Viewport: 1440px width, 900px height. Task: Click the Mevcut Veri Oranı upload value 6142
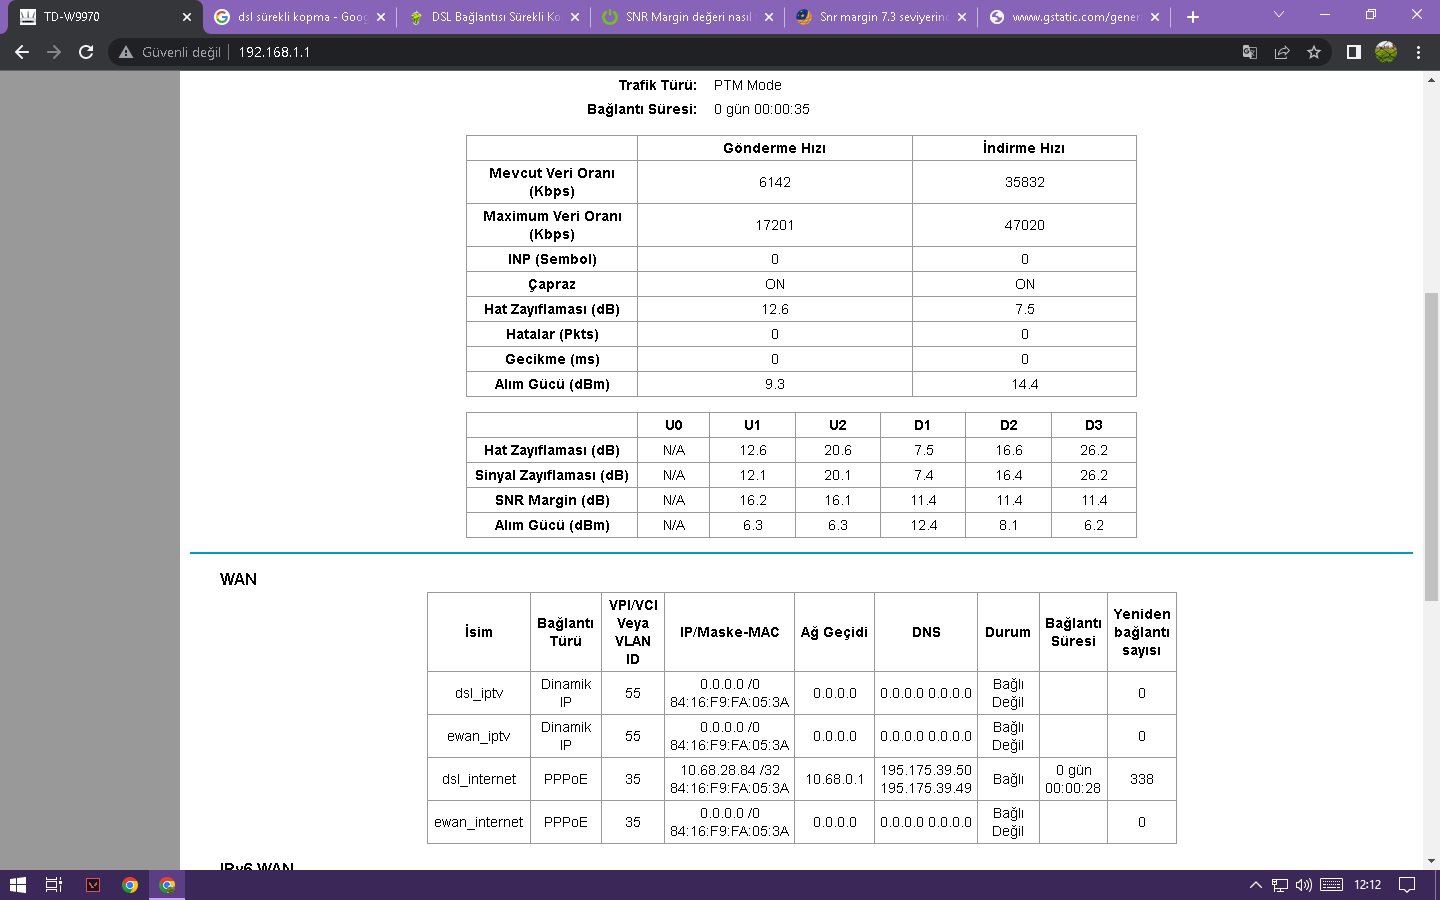(775, 182)
